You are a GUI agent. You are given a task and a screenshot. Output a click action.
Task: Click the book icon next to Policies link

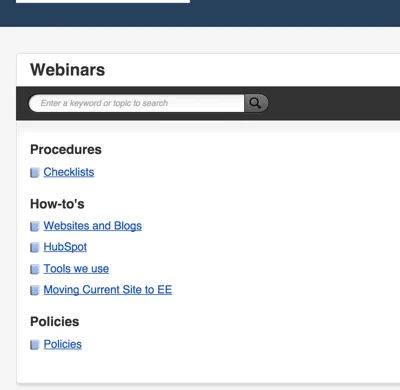click(35, 345)
